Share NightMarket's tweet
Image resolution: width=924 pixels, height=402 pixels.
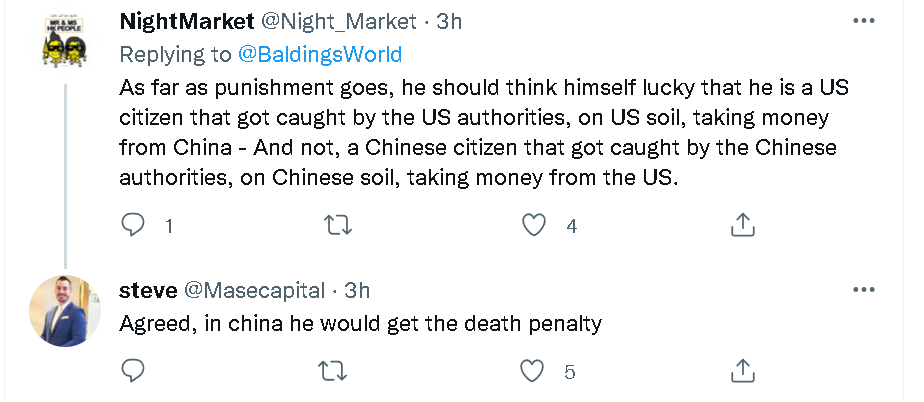742,225
